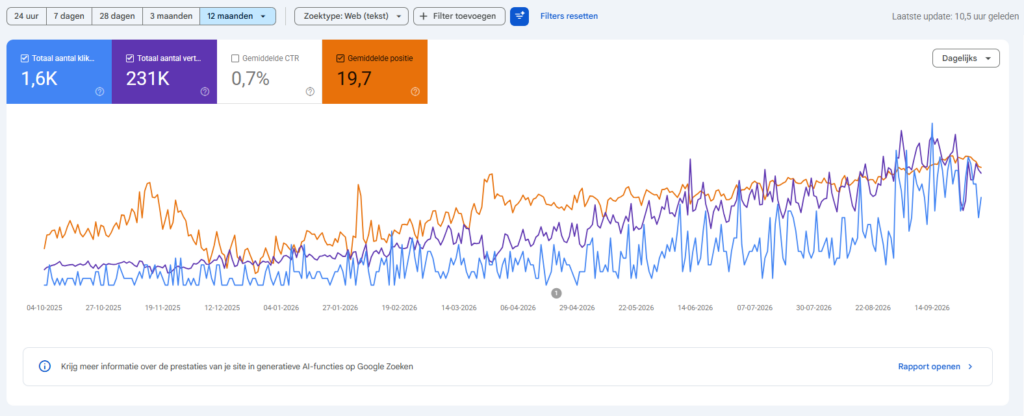This screenshot has height=416, width=1024.
Task: Click the 19,7 position value
Action: [354, 78]
